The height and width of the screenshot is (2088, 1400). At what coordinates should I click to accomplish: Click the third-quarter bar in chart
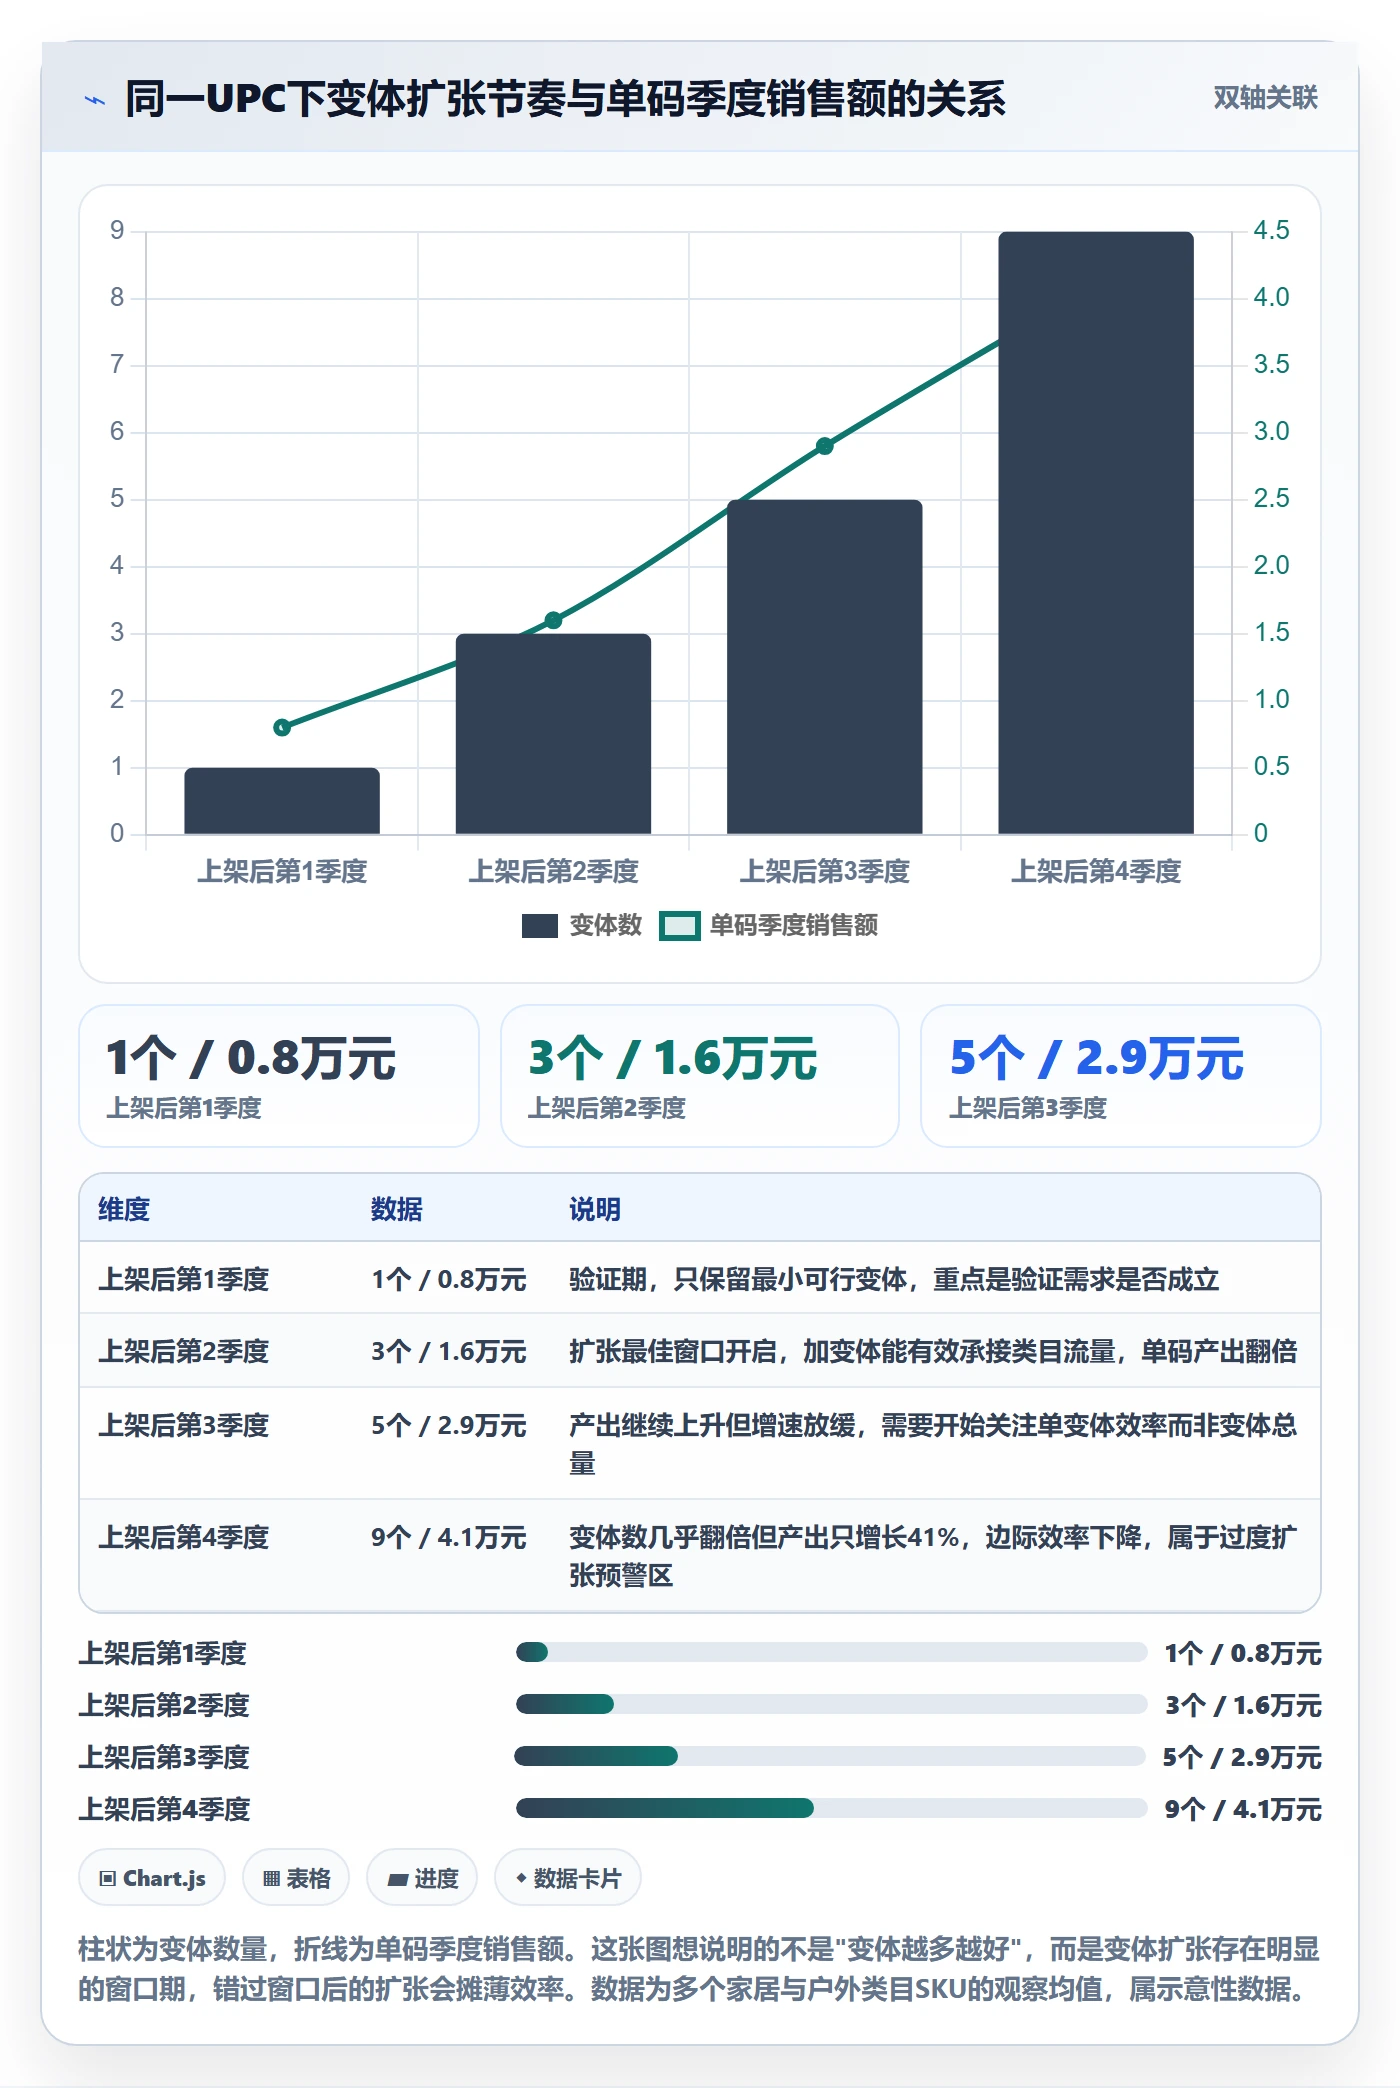pyautogui.click(x=824, y=666)
